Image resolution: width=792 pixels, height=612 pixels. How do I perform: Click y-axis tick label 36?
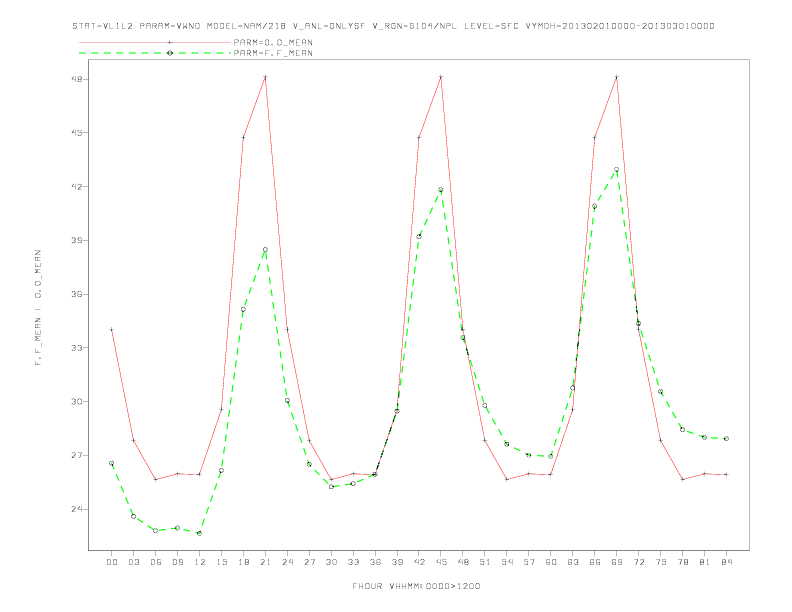pos(77,294)
